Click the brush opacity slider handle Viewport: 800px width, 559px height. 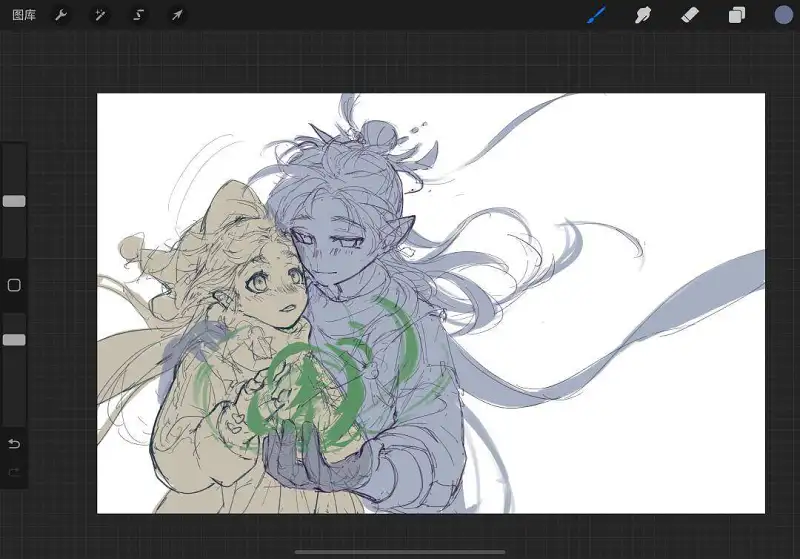pyautogui.click(x=14, y=340)
